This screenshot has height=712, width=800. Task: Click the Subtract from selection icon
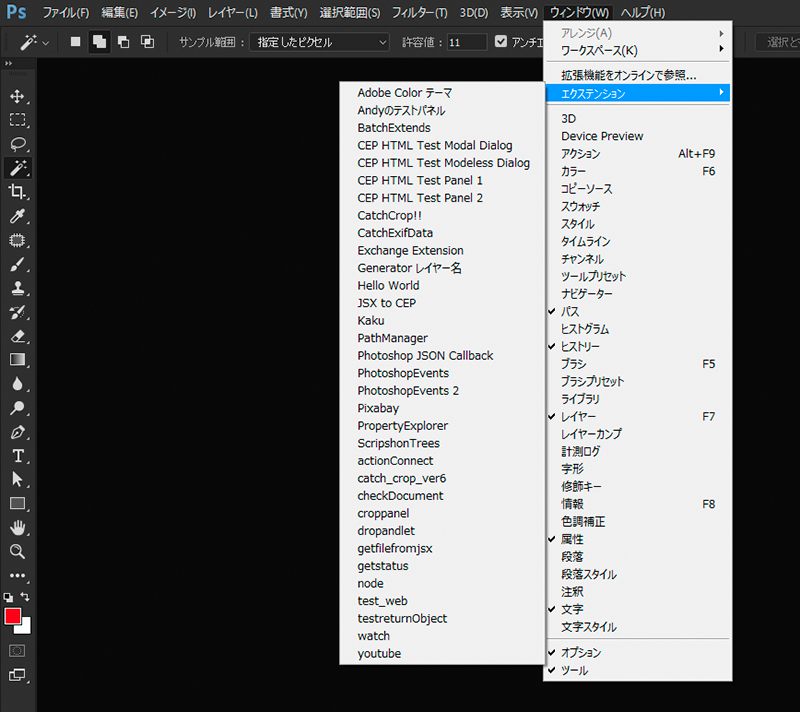tap(123, 42)
